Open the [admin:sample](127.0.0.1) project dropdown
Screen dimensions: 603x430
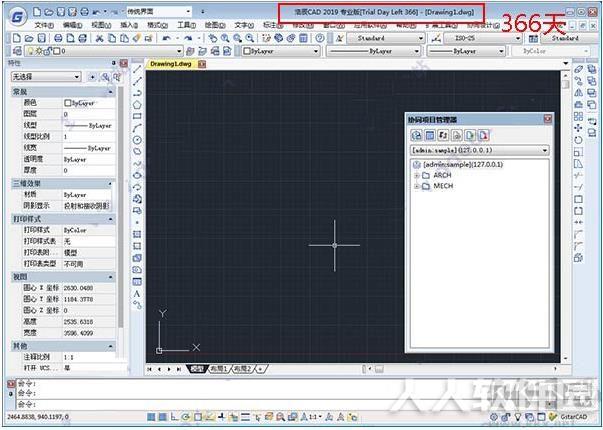480,150
